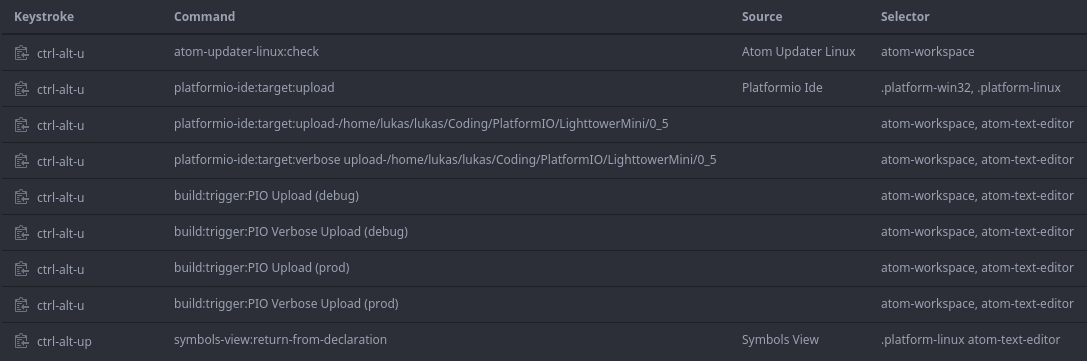Select the atom-updater-linux:check command text
This screenshot has width=1087, height=361.
pyautogui.click(x=246, y=52)
